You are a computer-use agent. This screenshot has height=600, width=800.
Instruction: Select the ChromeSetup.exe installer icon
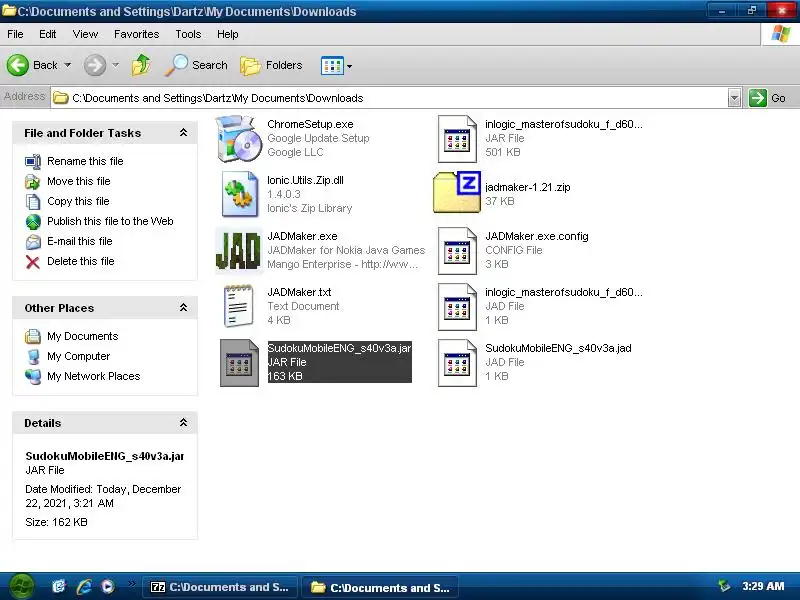coord(238,138)
